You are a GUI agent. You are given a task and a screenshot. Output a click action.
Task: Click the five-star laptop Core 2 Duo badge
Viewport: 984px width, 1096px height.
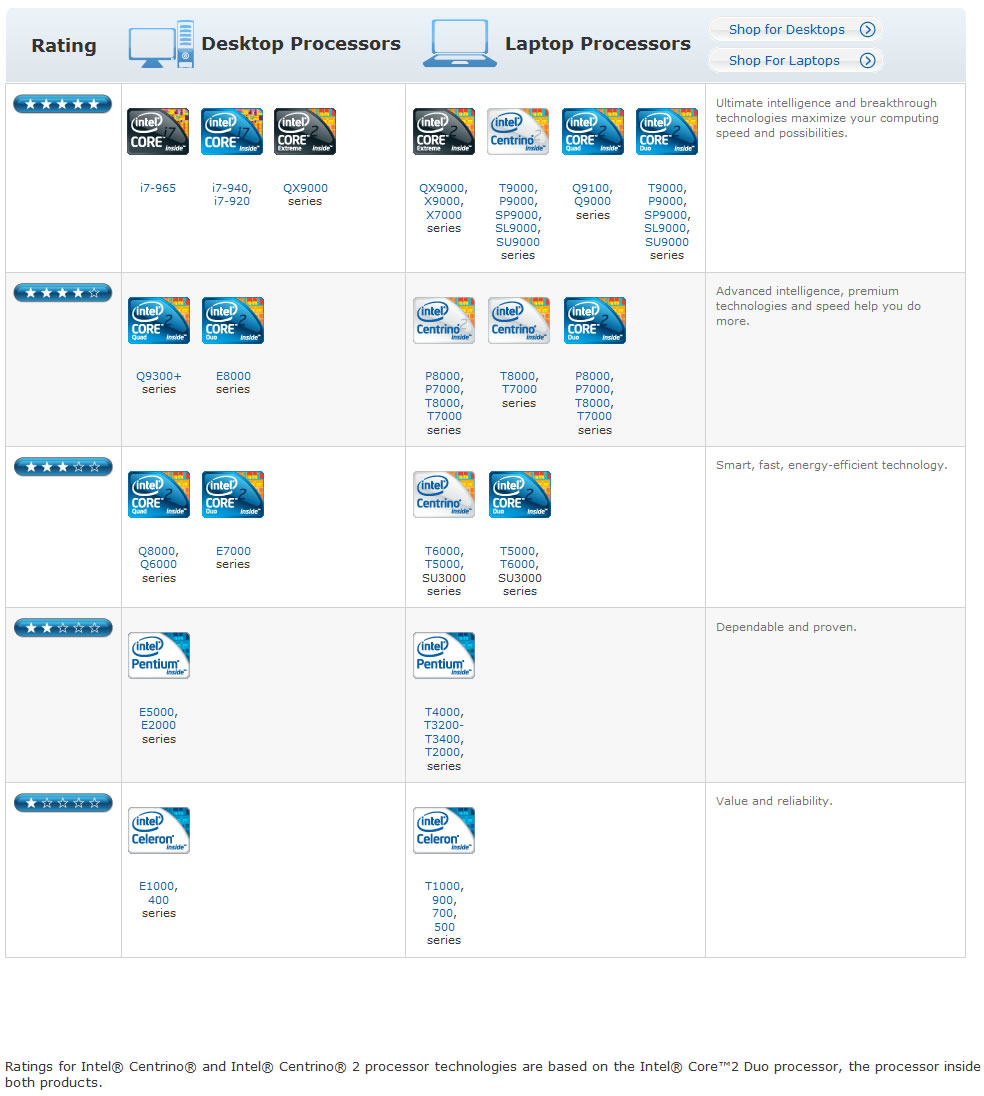667,131
